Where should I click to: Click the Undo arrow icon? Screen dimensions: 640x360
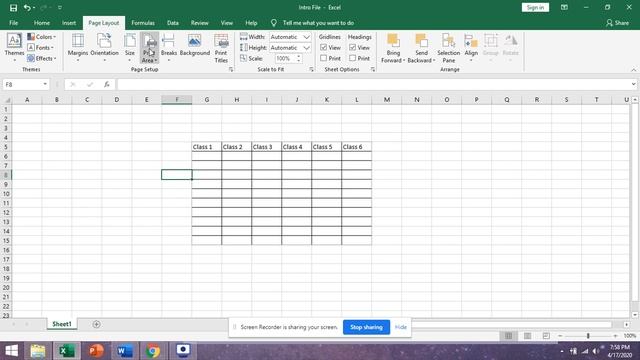pos(27,7)
